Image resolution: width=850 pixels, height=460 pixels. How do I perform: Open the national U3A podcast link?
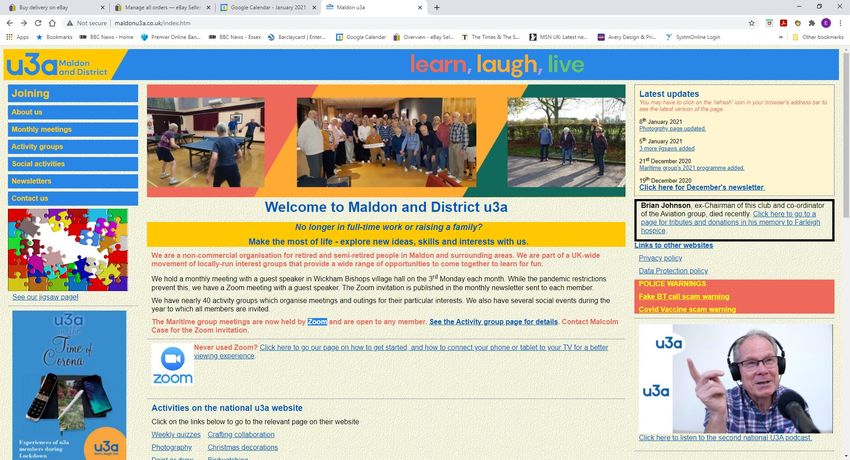[725, 438]
